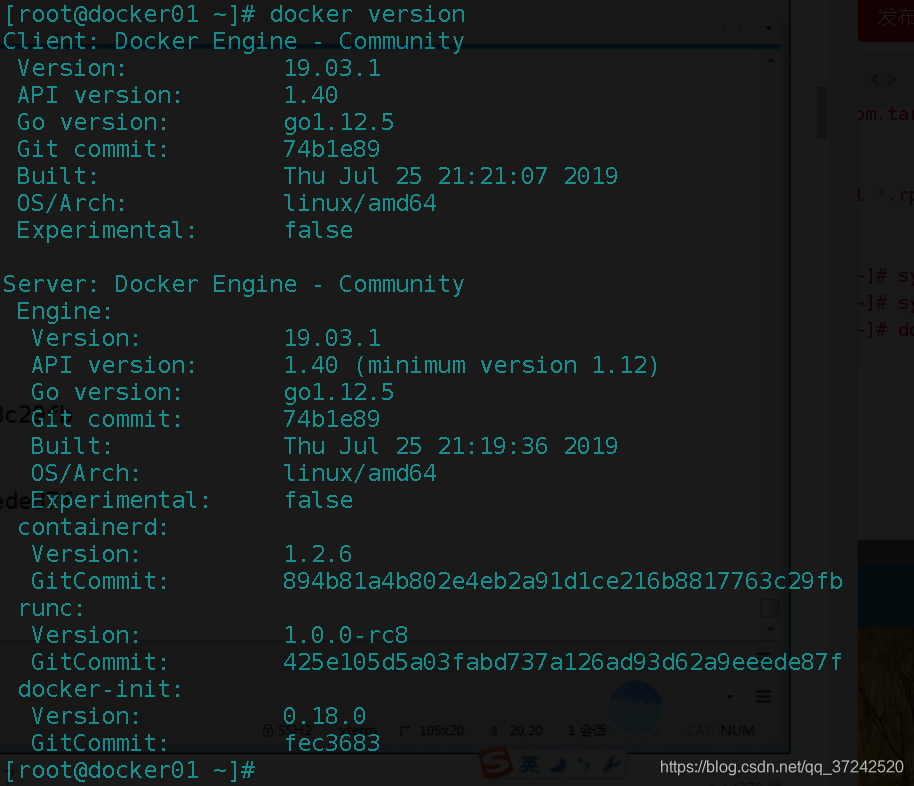Click the dimmed red '发布' button
This screenshot has height=786, width=914.
(886, 19)
